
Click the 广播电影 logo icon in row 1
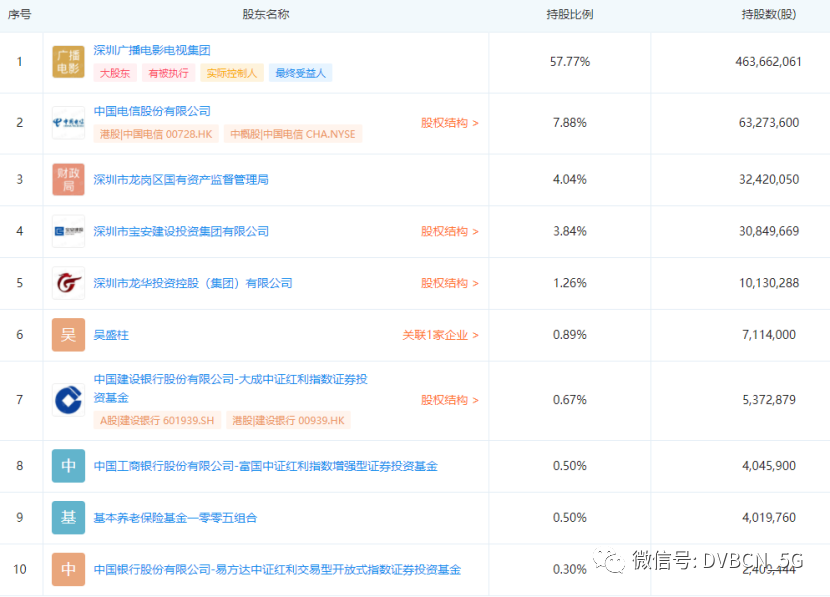(x=68, y=62)
